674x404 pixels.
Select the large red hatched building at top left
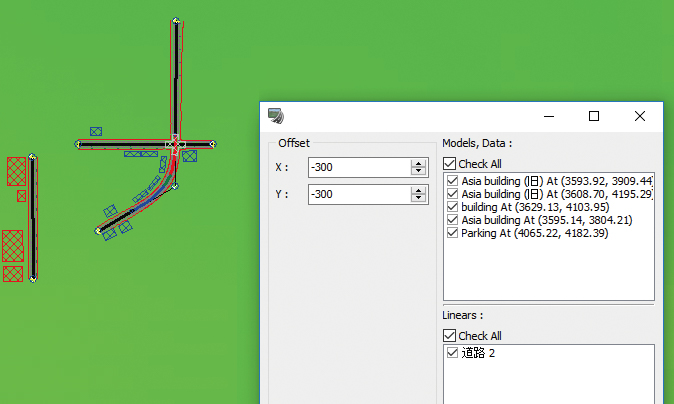(x=16, y=171)
